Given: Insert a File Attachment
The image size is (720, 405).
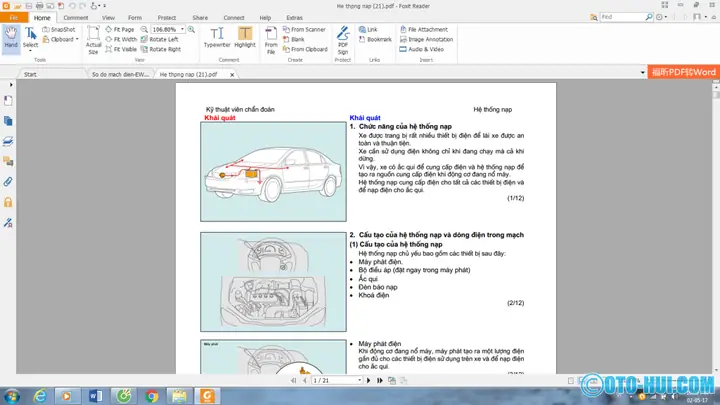Looking at the screenshot, I should coord(423,29).
